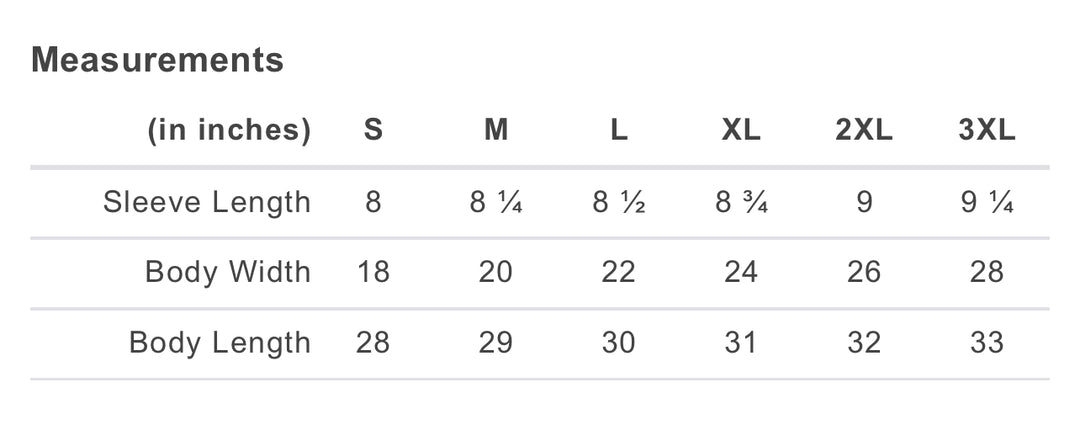Select the L size column header
1080x425 pixels.
tap(619, 130)
